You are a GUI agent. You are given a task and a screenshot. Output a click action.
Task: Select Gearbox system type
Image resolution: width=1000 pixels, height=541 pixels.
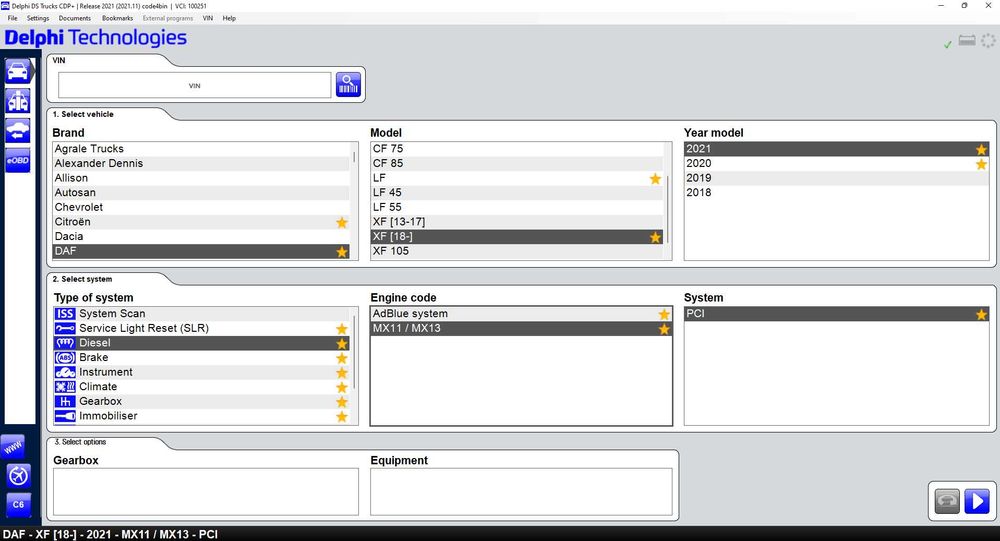coord(202,401)
